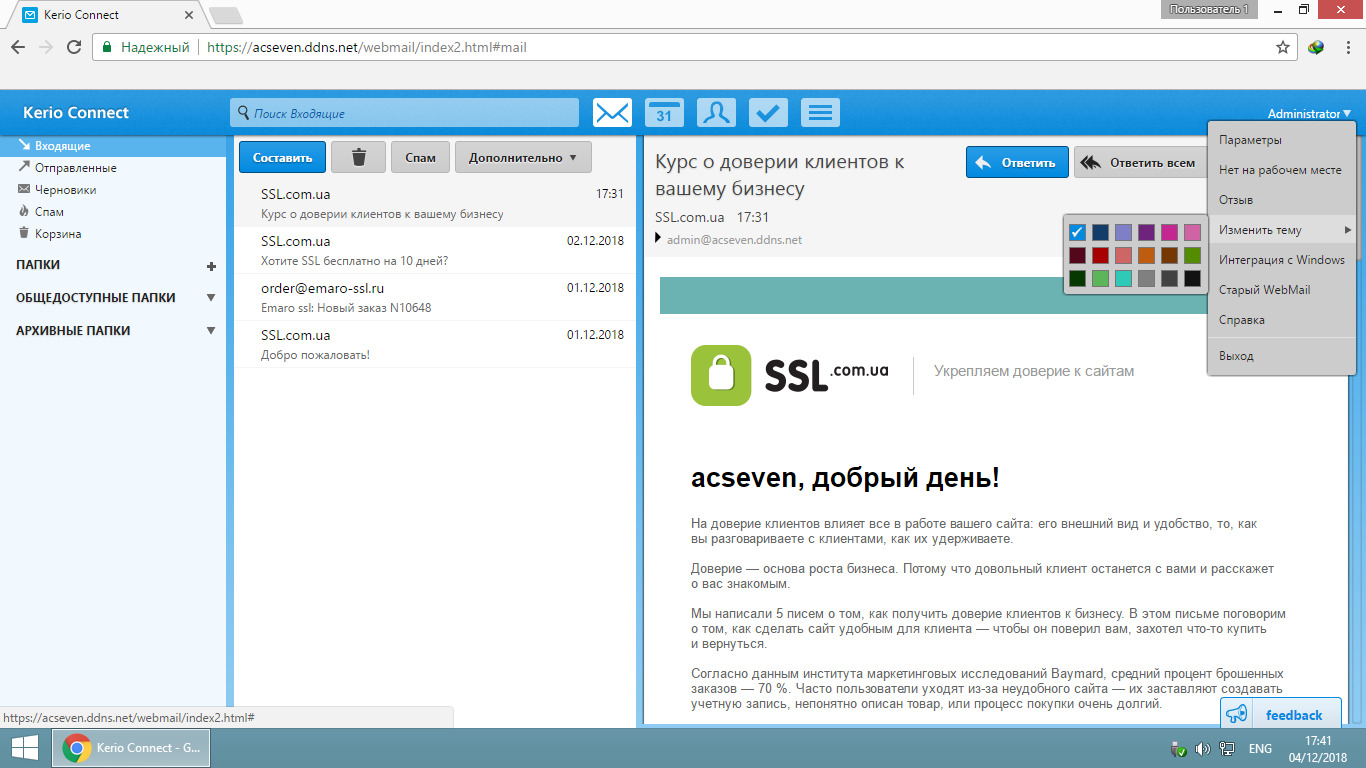1366x768 pixels.
Task: Add new folder with plus icon beside ПАПКИ
Action: (211, 266)
